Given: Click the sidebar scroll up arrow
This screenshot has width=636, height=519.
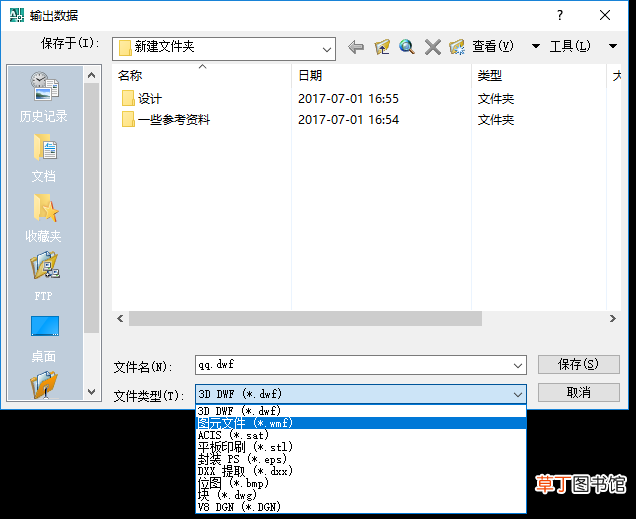Looking at the screenshot, I should pos(92,75).
